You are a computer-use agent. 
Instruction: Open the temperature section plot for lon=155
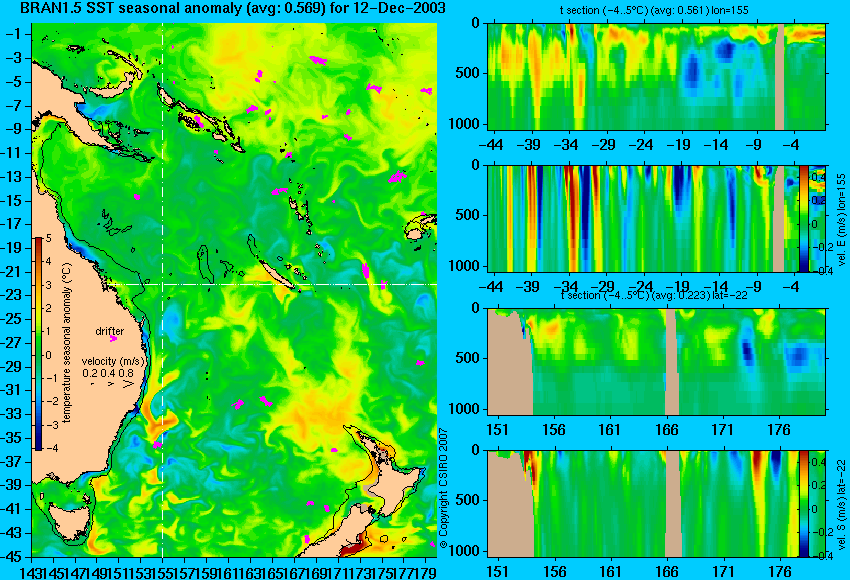656,76
